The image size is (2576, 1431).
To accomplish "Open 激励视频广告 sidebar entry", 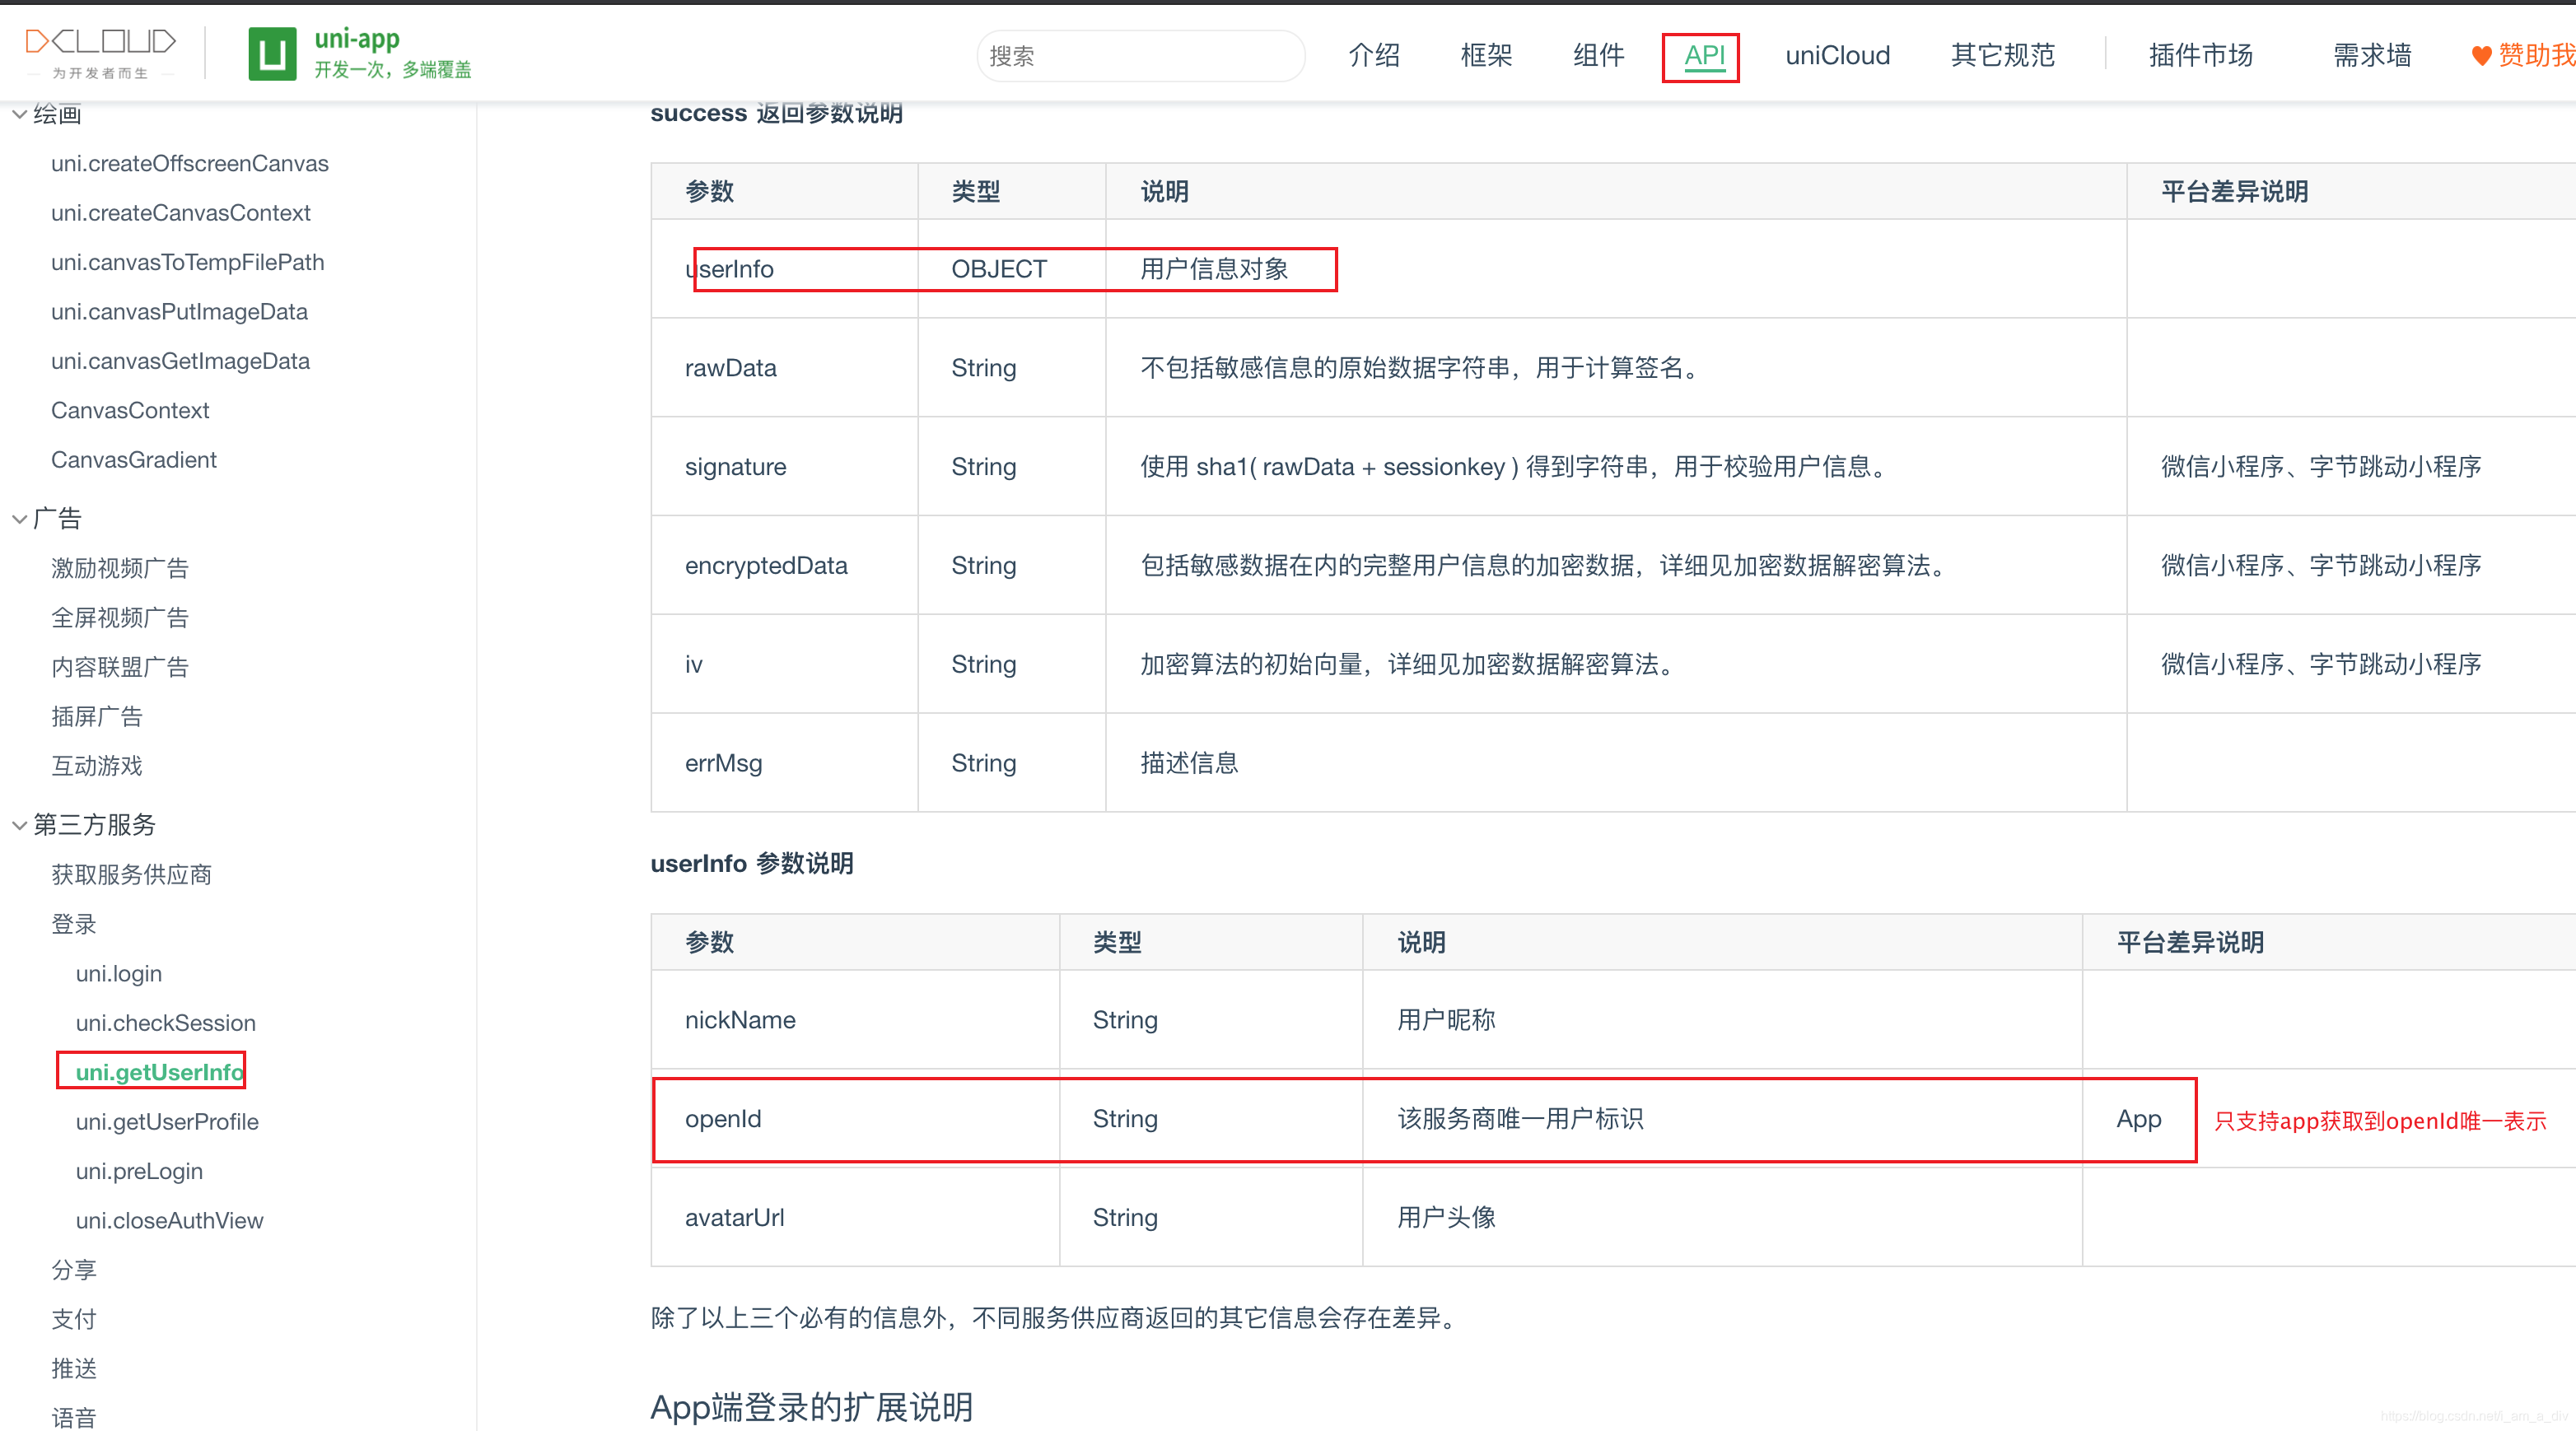I will [120, 569].
